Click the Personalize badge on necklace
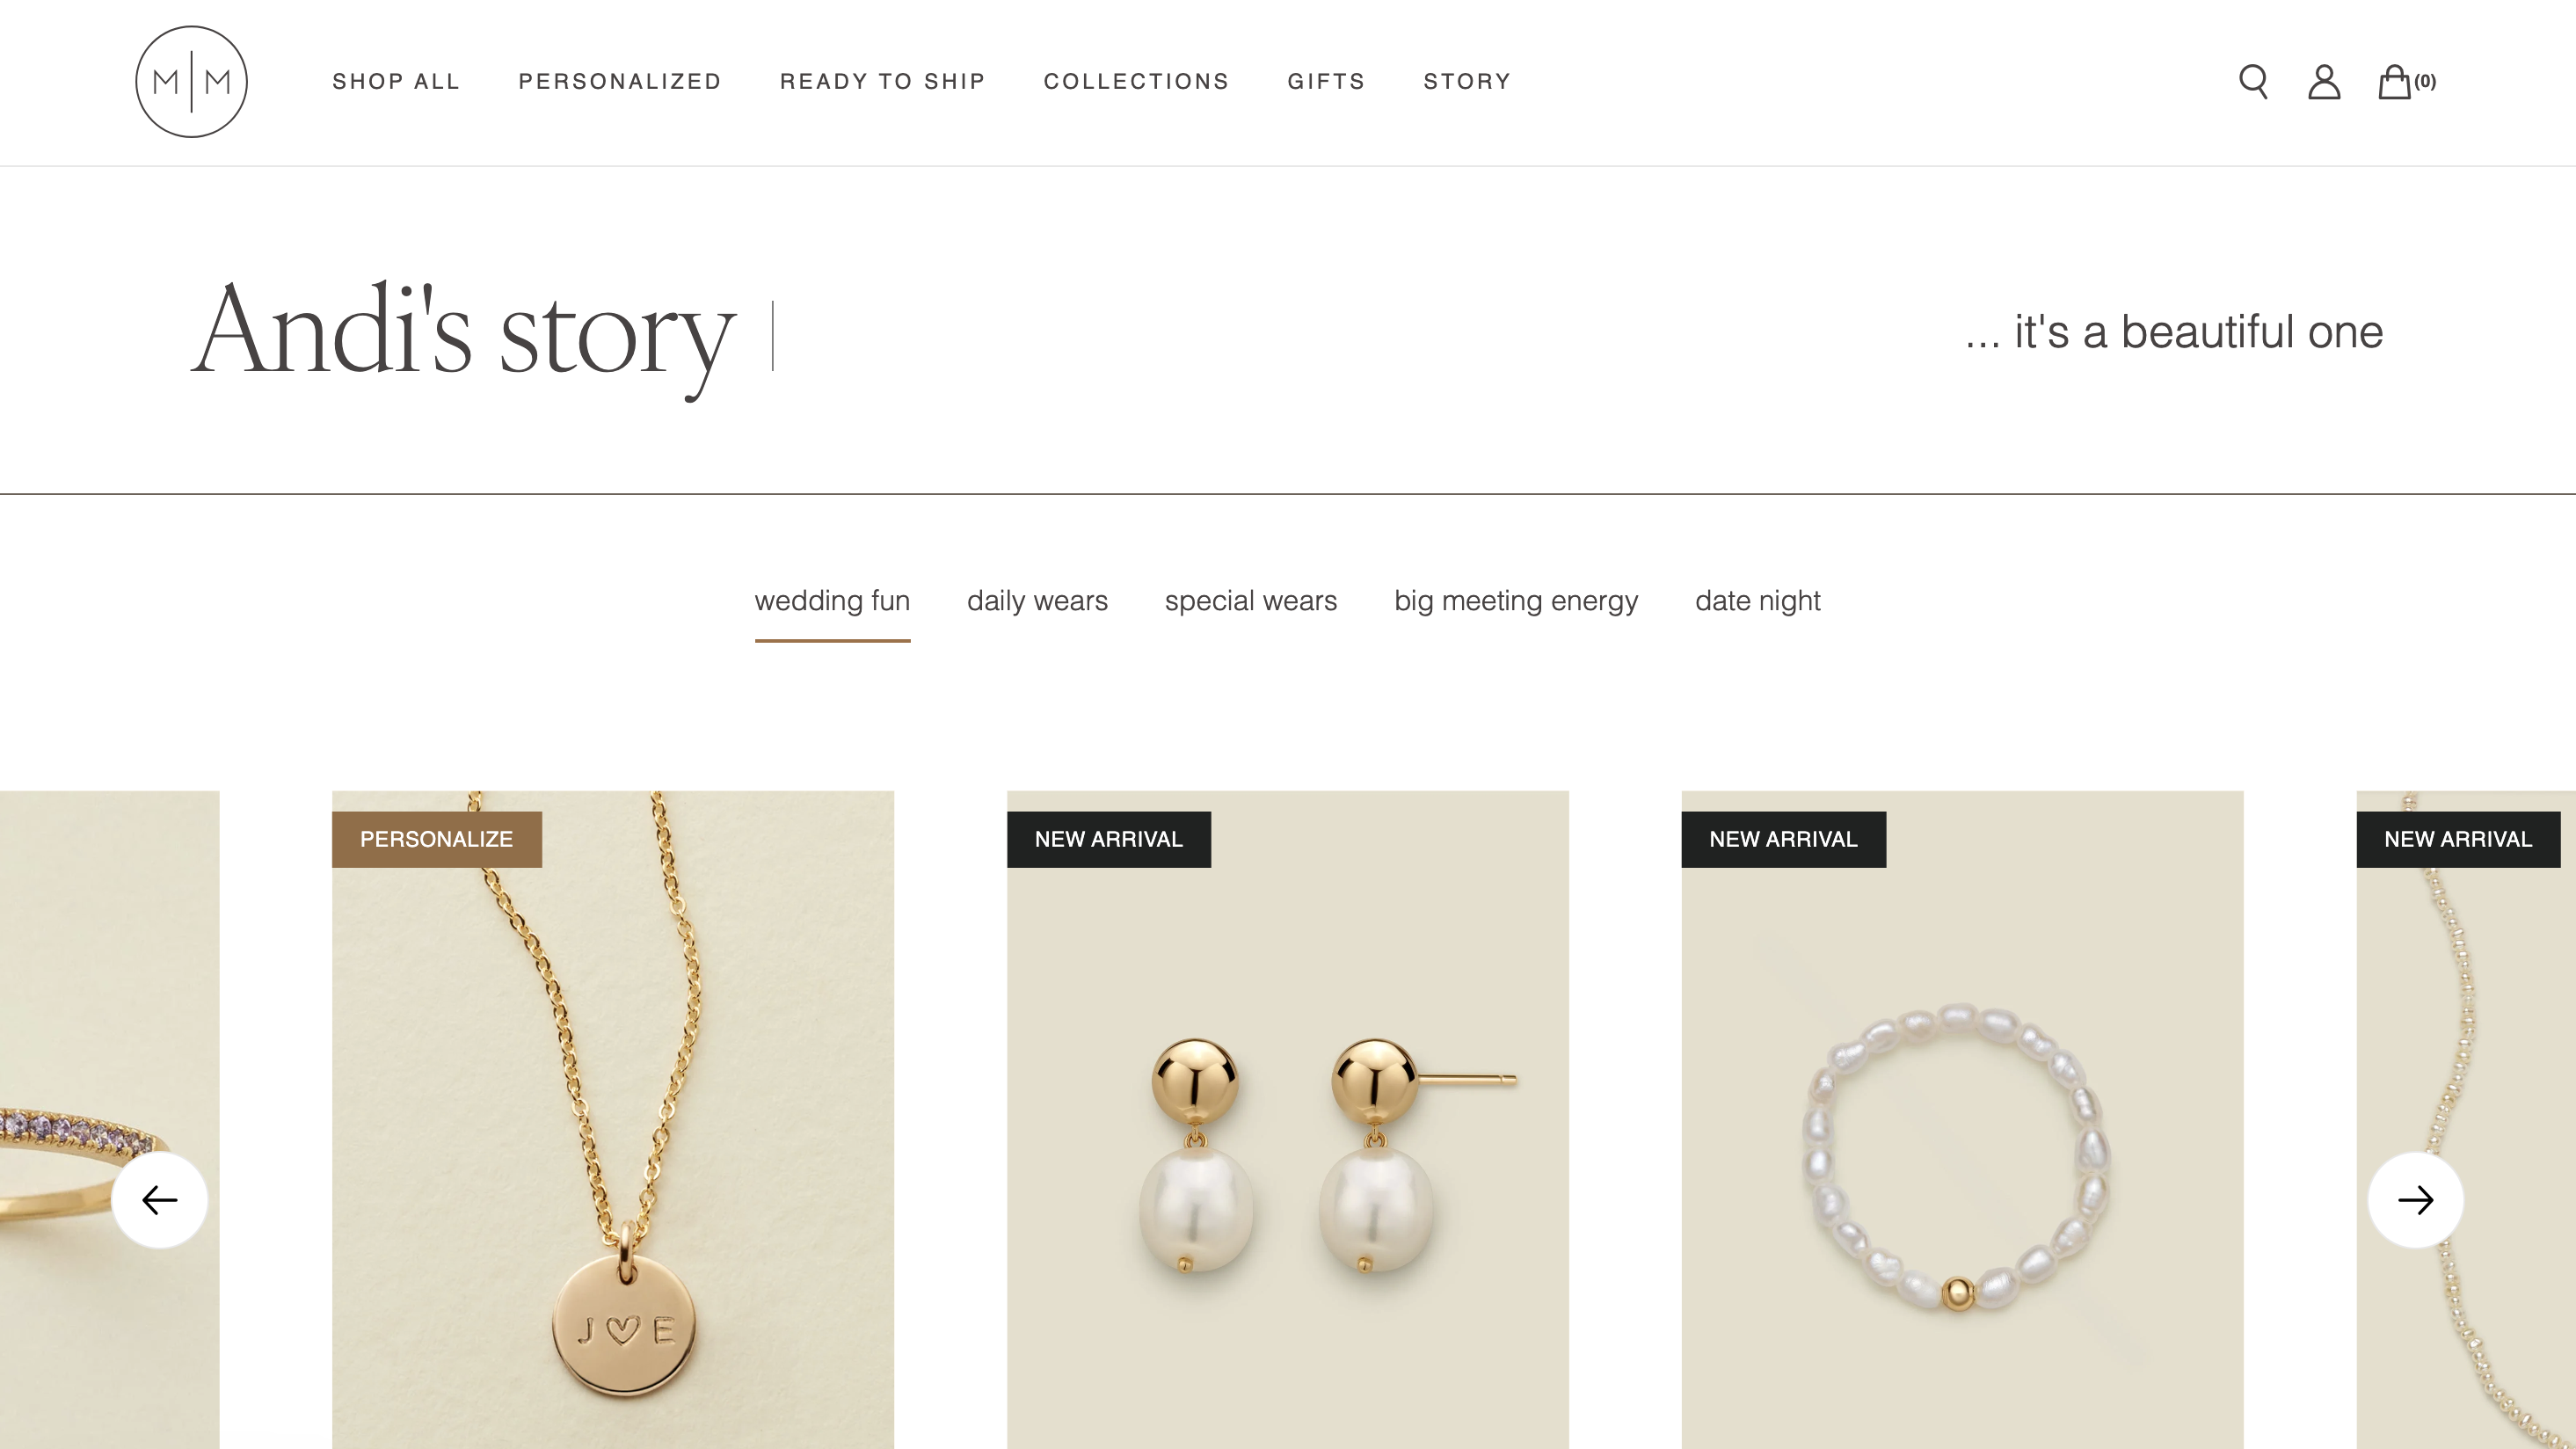 coord(437,839)
